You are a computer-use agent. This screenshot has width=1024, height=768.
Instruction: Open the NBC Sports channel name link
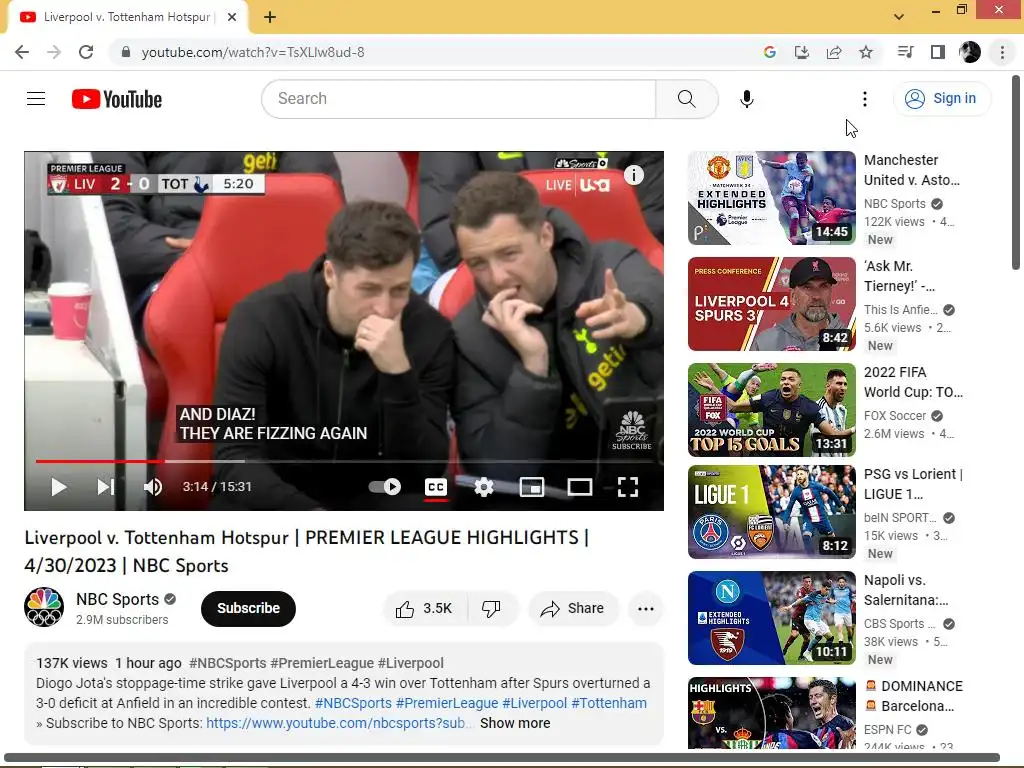pyautogui.click(x=118, y=600)
